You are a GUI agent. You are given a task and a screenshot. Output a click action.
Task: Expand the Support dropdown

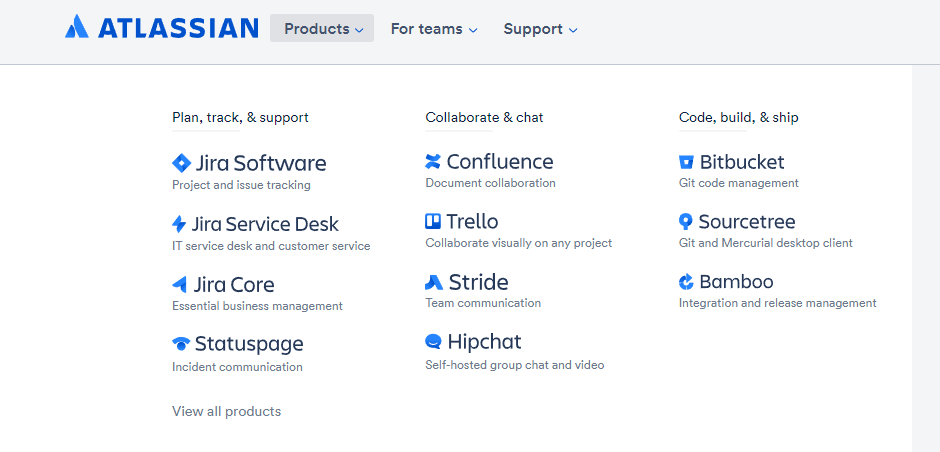540,29
